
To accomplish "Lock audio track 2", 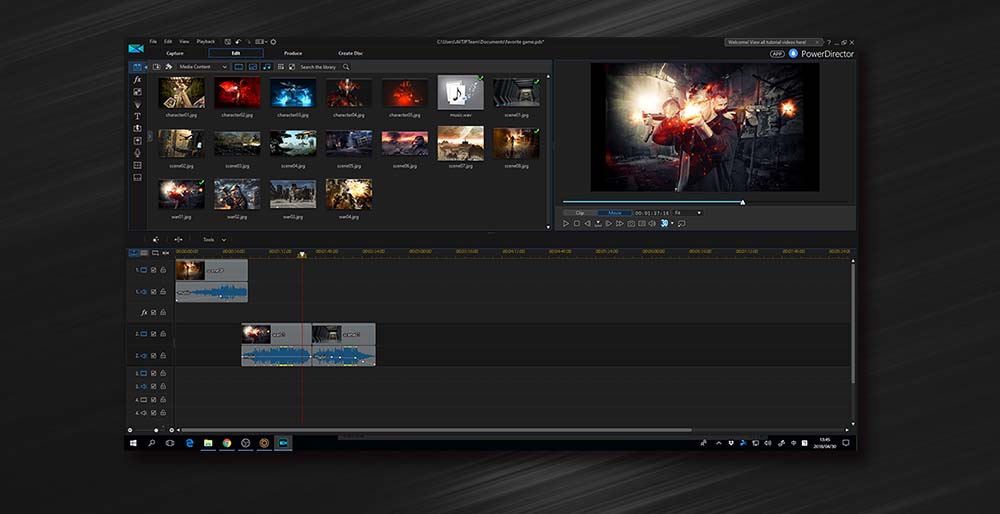I will click(163, 356).
